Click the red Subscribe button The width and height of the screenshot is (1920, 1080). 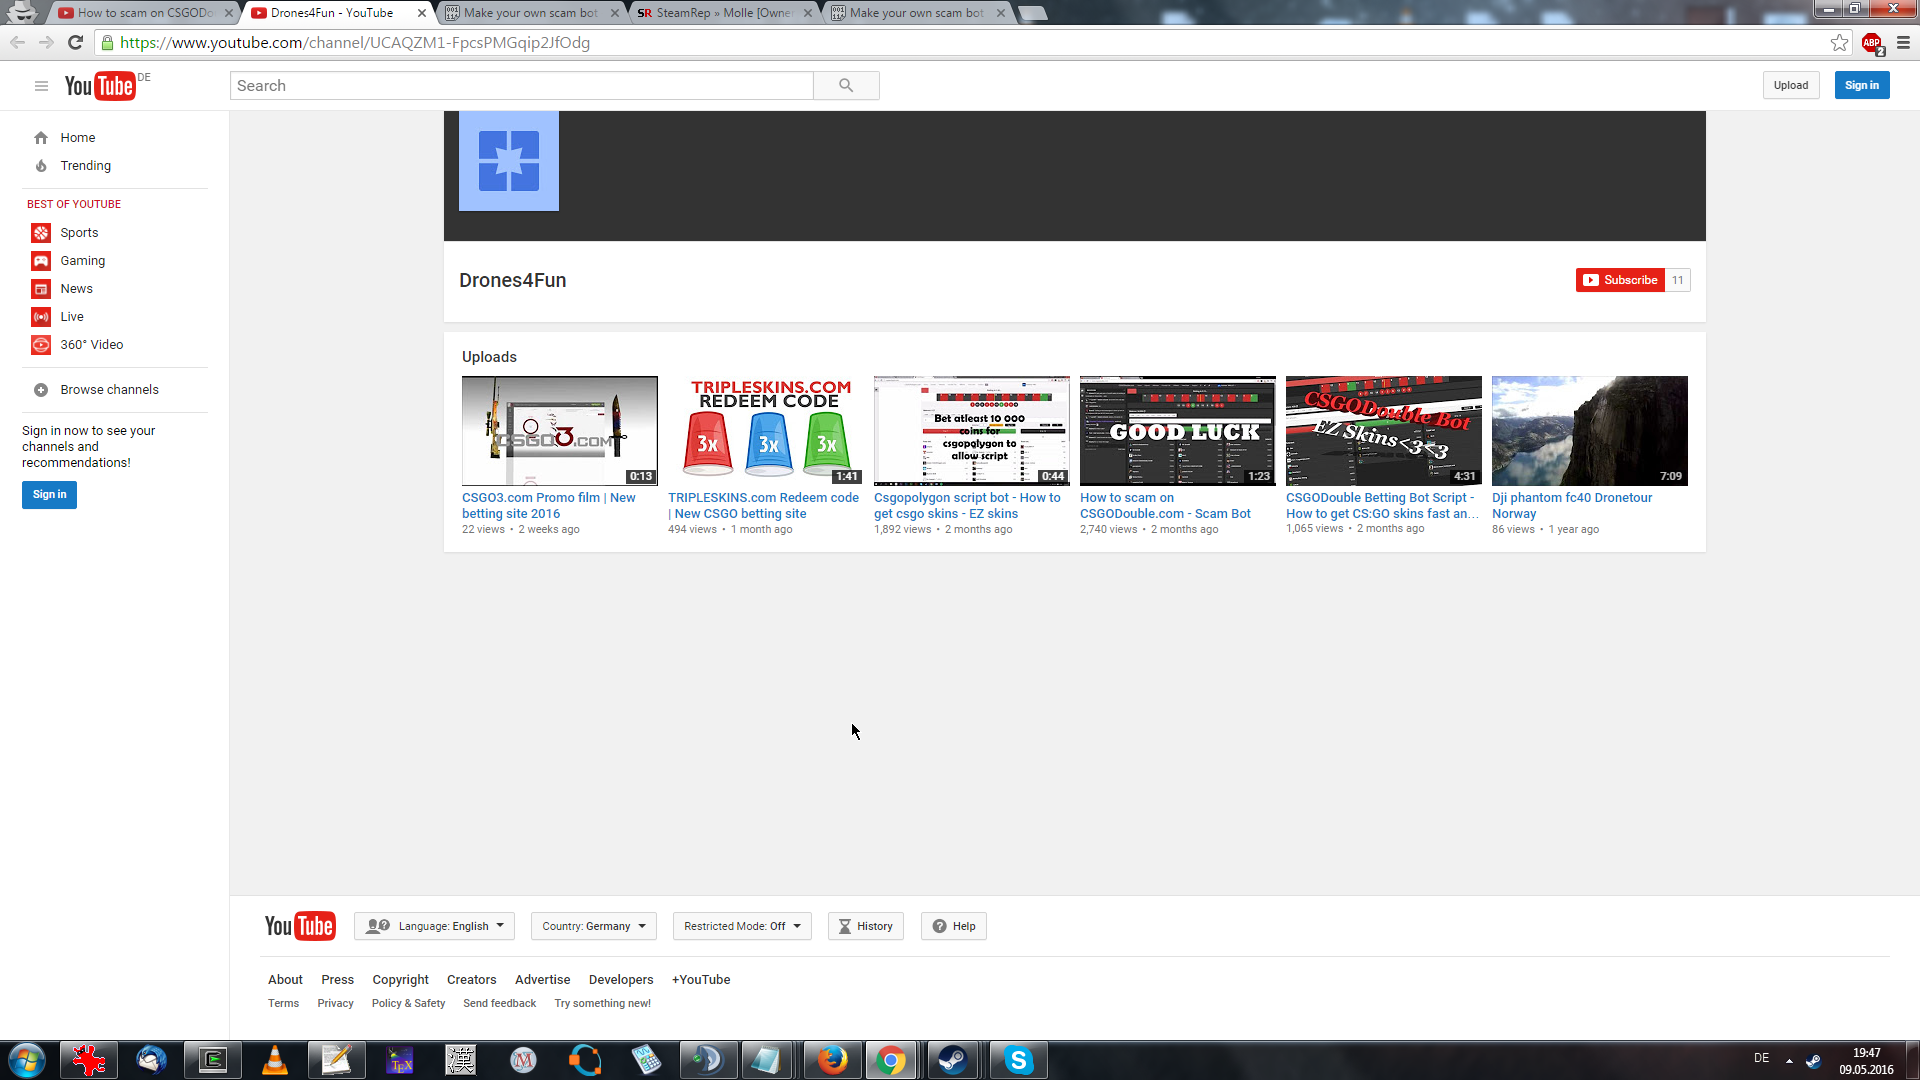click(x=1620, y=280)
